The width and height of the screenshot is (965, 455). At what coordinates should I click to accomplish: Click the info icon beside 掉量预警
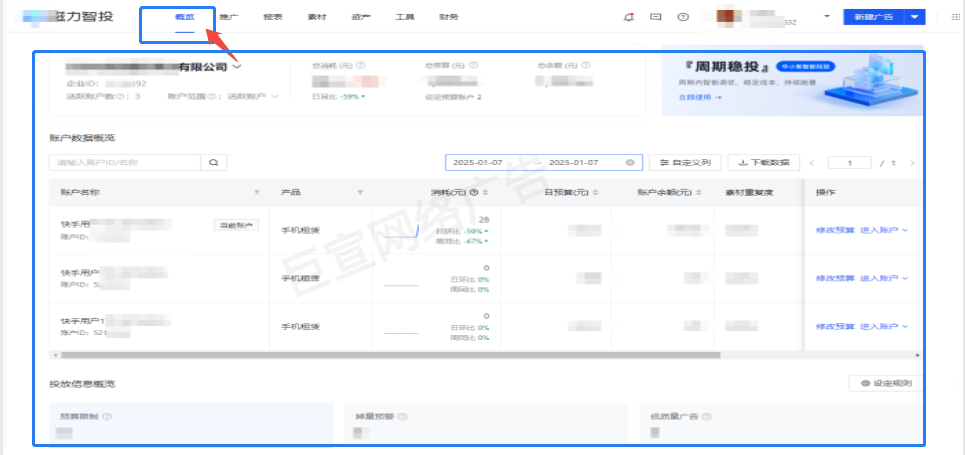pyautogui.click(x=402, y=417)
